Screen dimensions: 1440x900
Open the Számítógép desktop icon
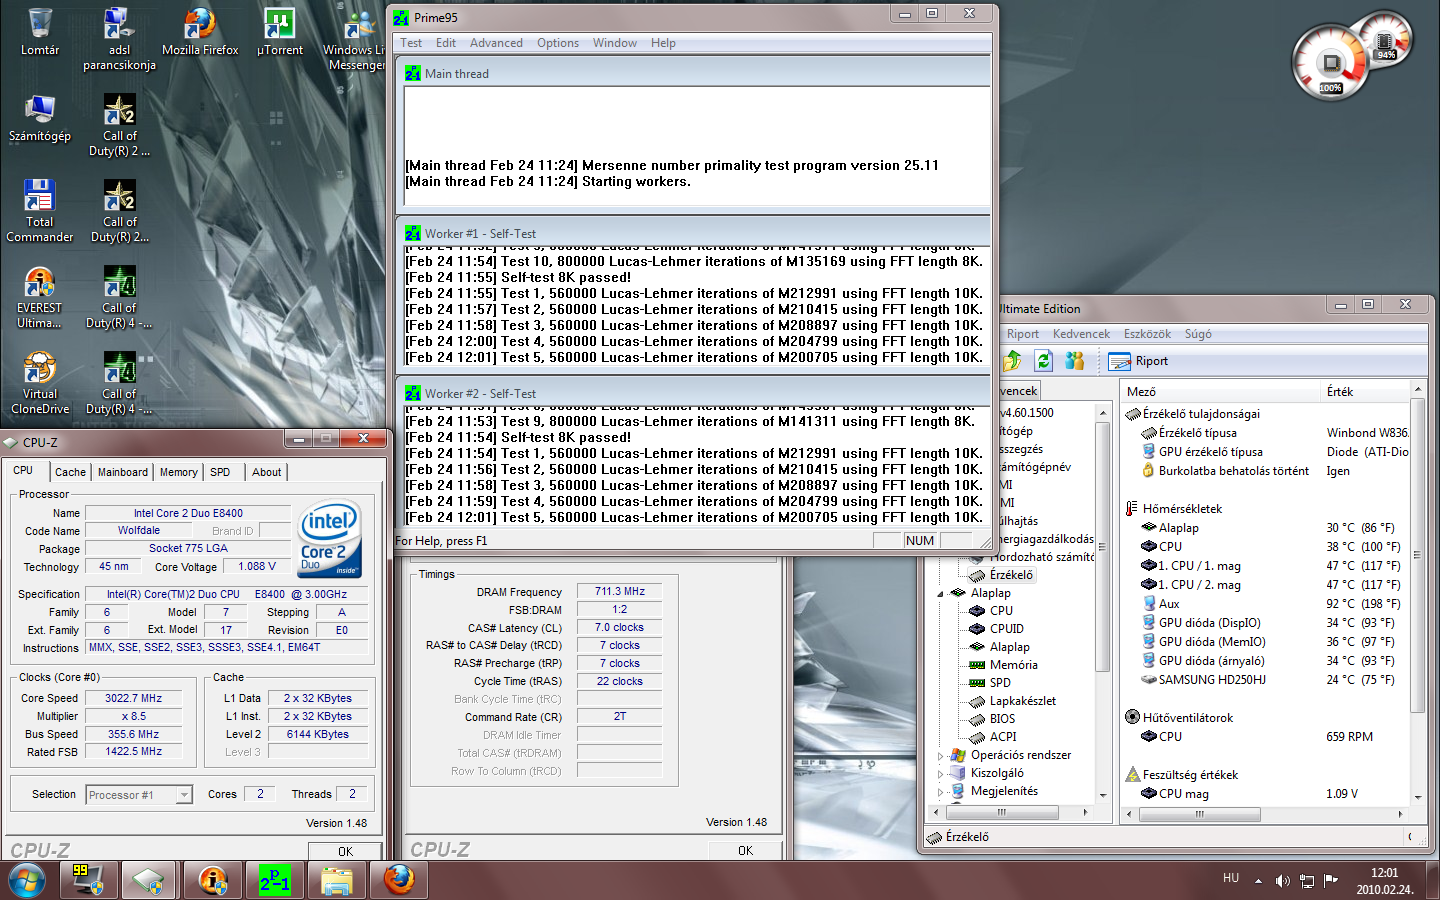[x=40, y=118]
